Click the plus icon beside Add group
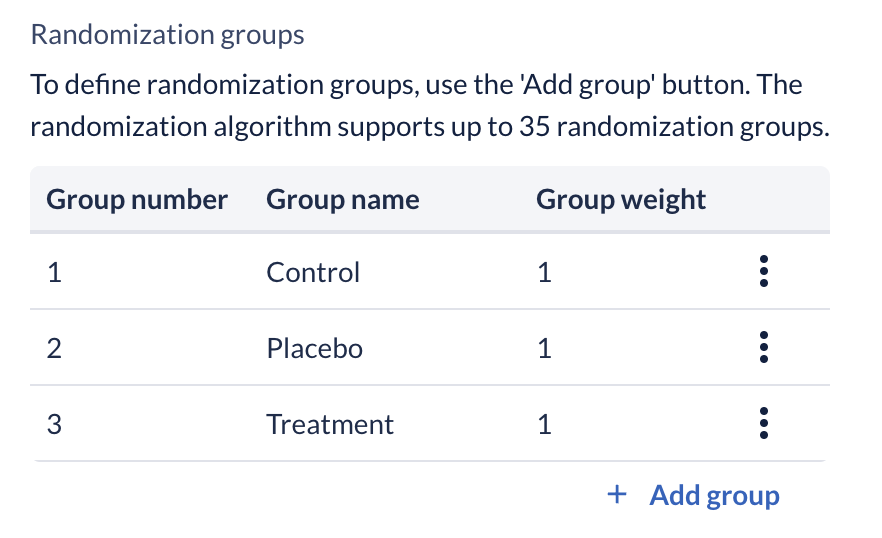The image size is (882, 538). 617,495
